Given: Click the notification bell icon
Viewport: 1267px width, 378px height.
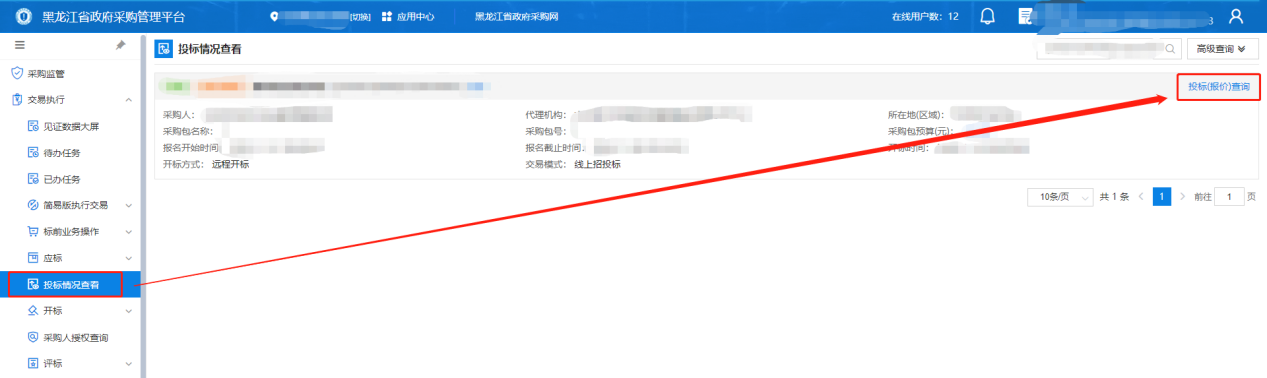Looking at the screenshot, I should (988, 16).
